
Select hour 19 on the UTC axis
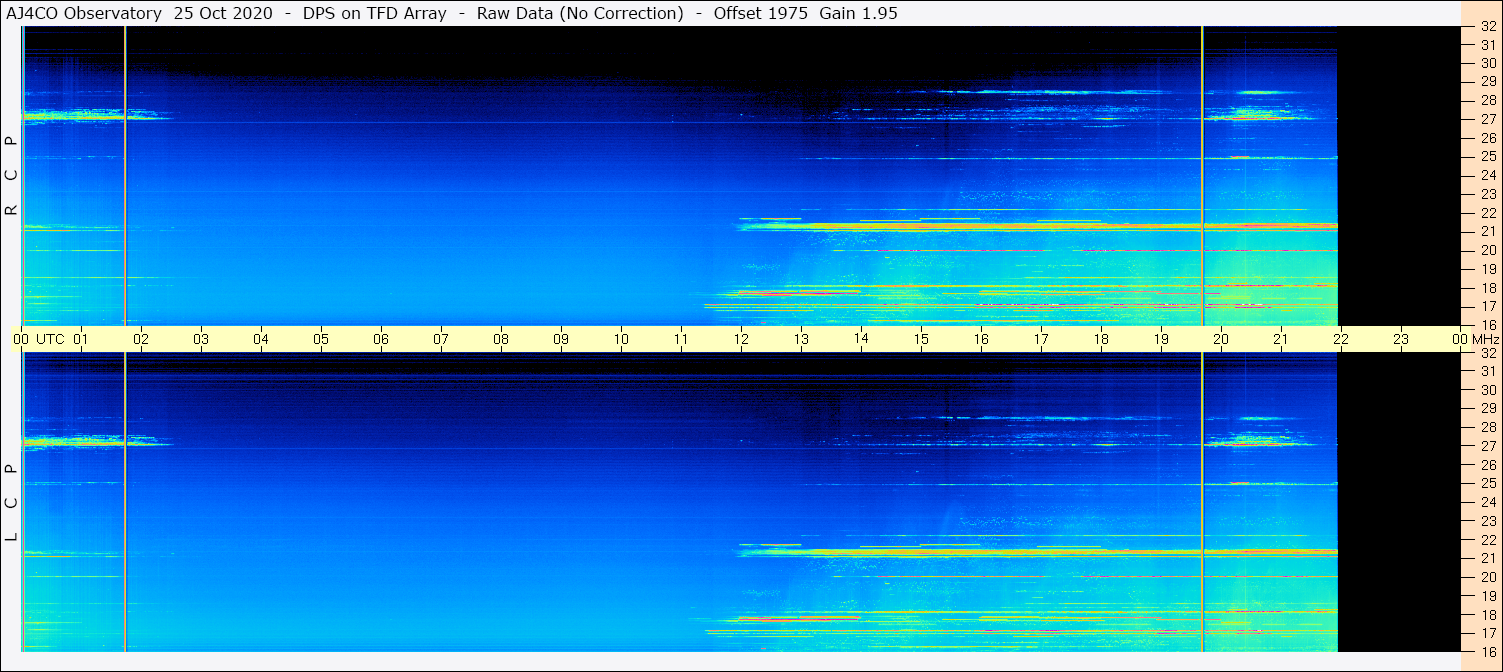(1161, 339)
